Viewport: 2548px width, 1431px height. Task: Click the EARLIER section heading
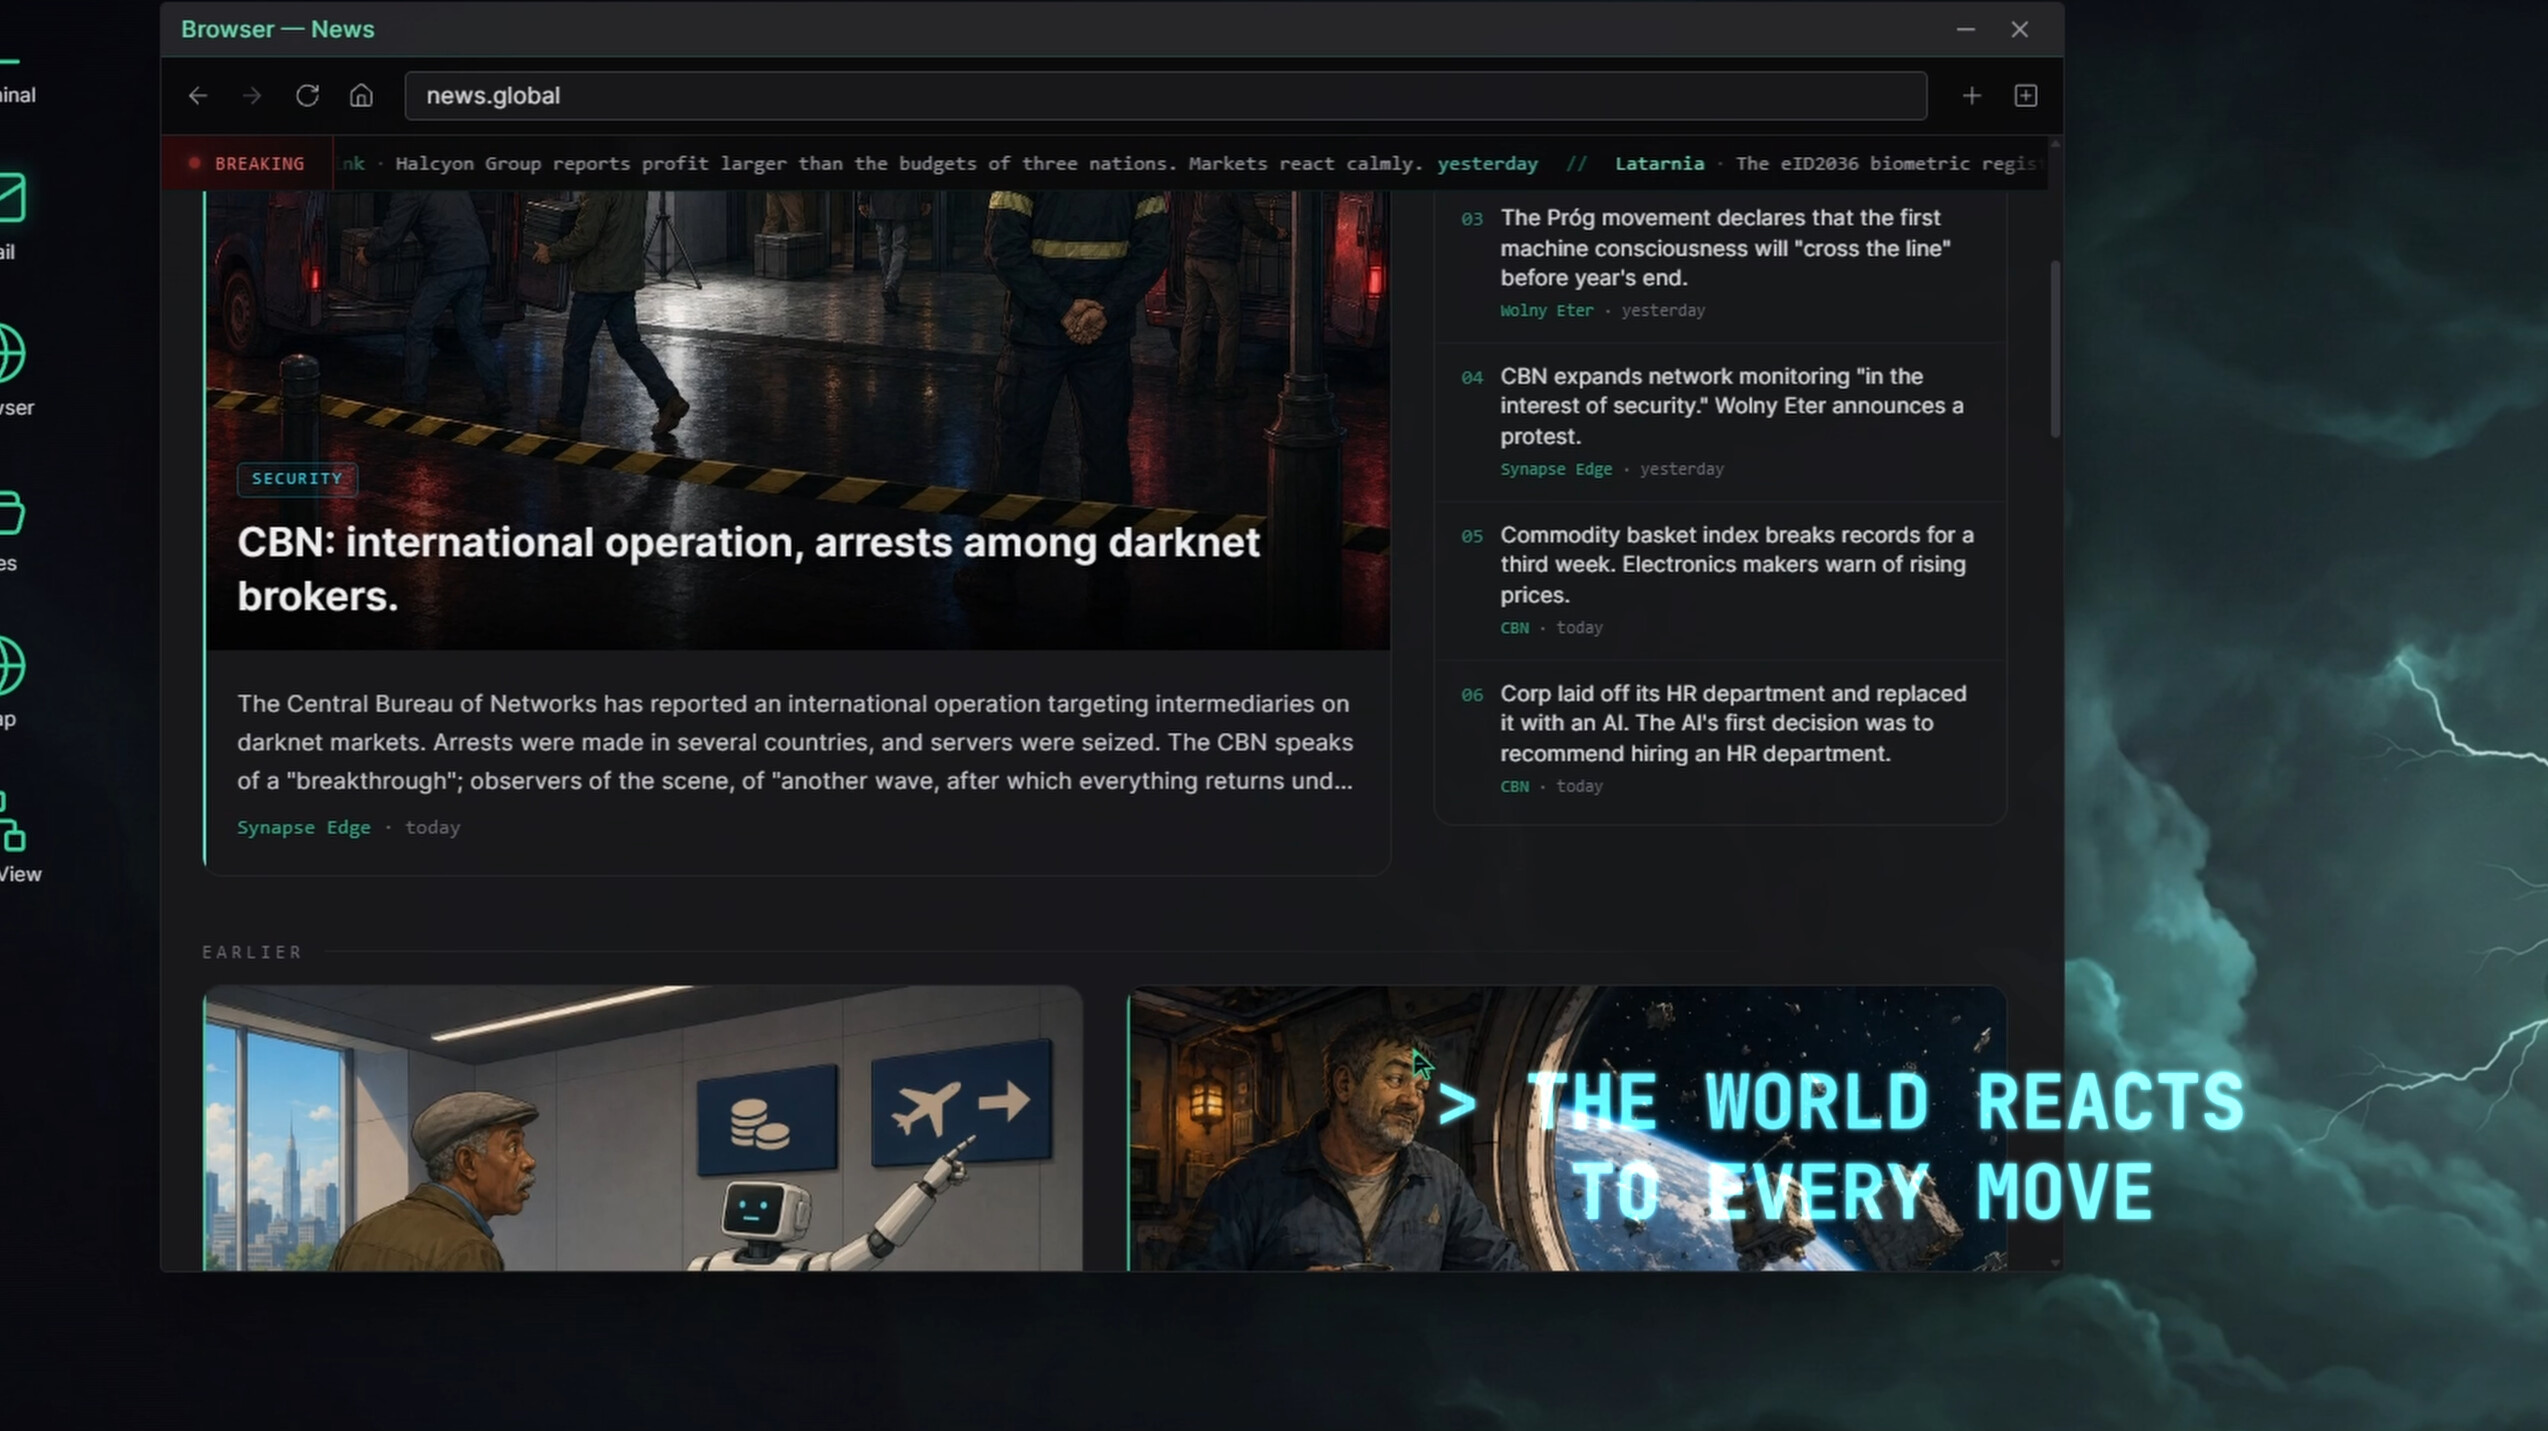coord(252,952)
